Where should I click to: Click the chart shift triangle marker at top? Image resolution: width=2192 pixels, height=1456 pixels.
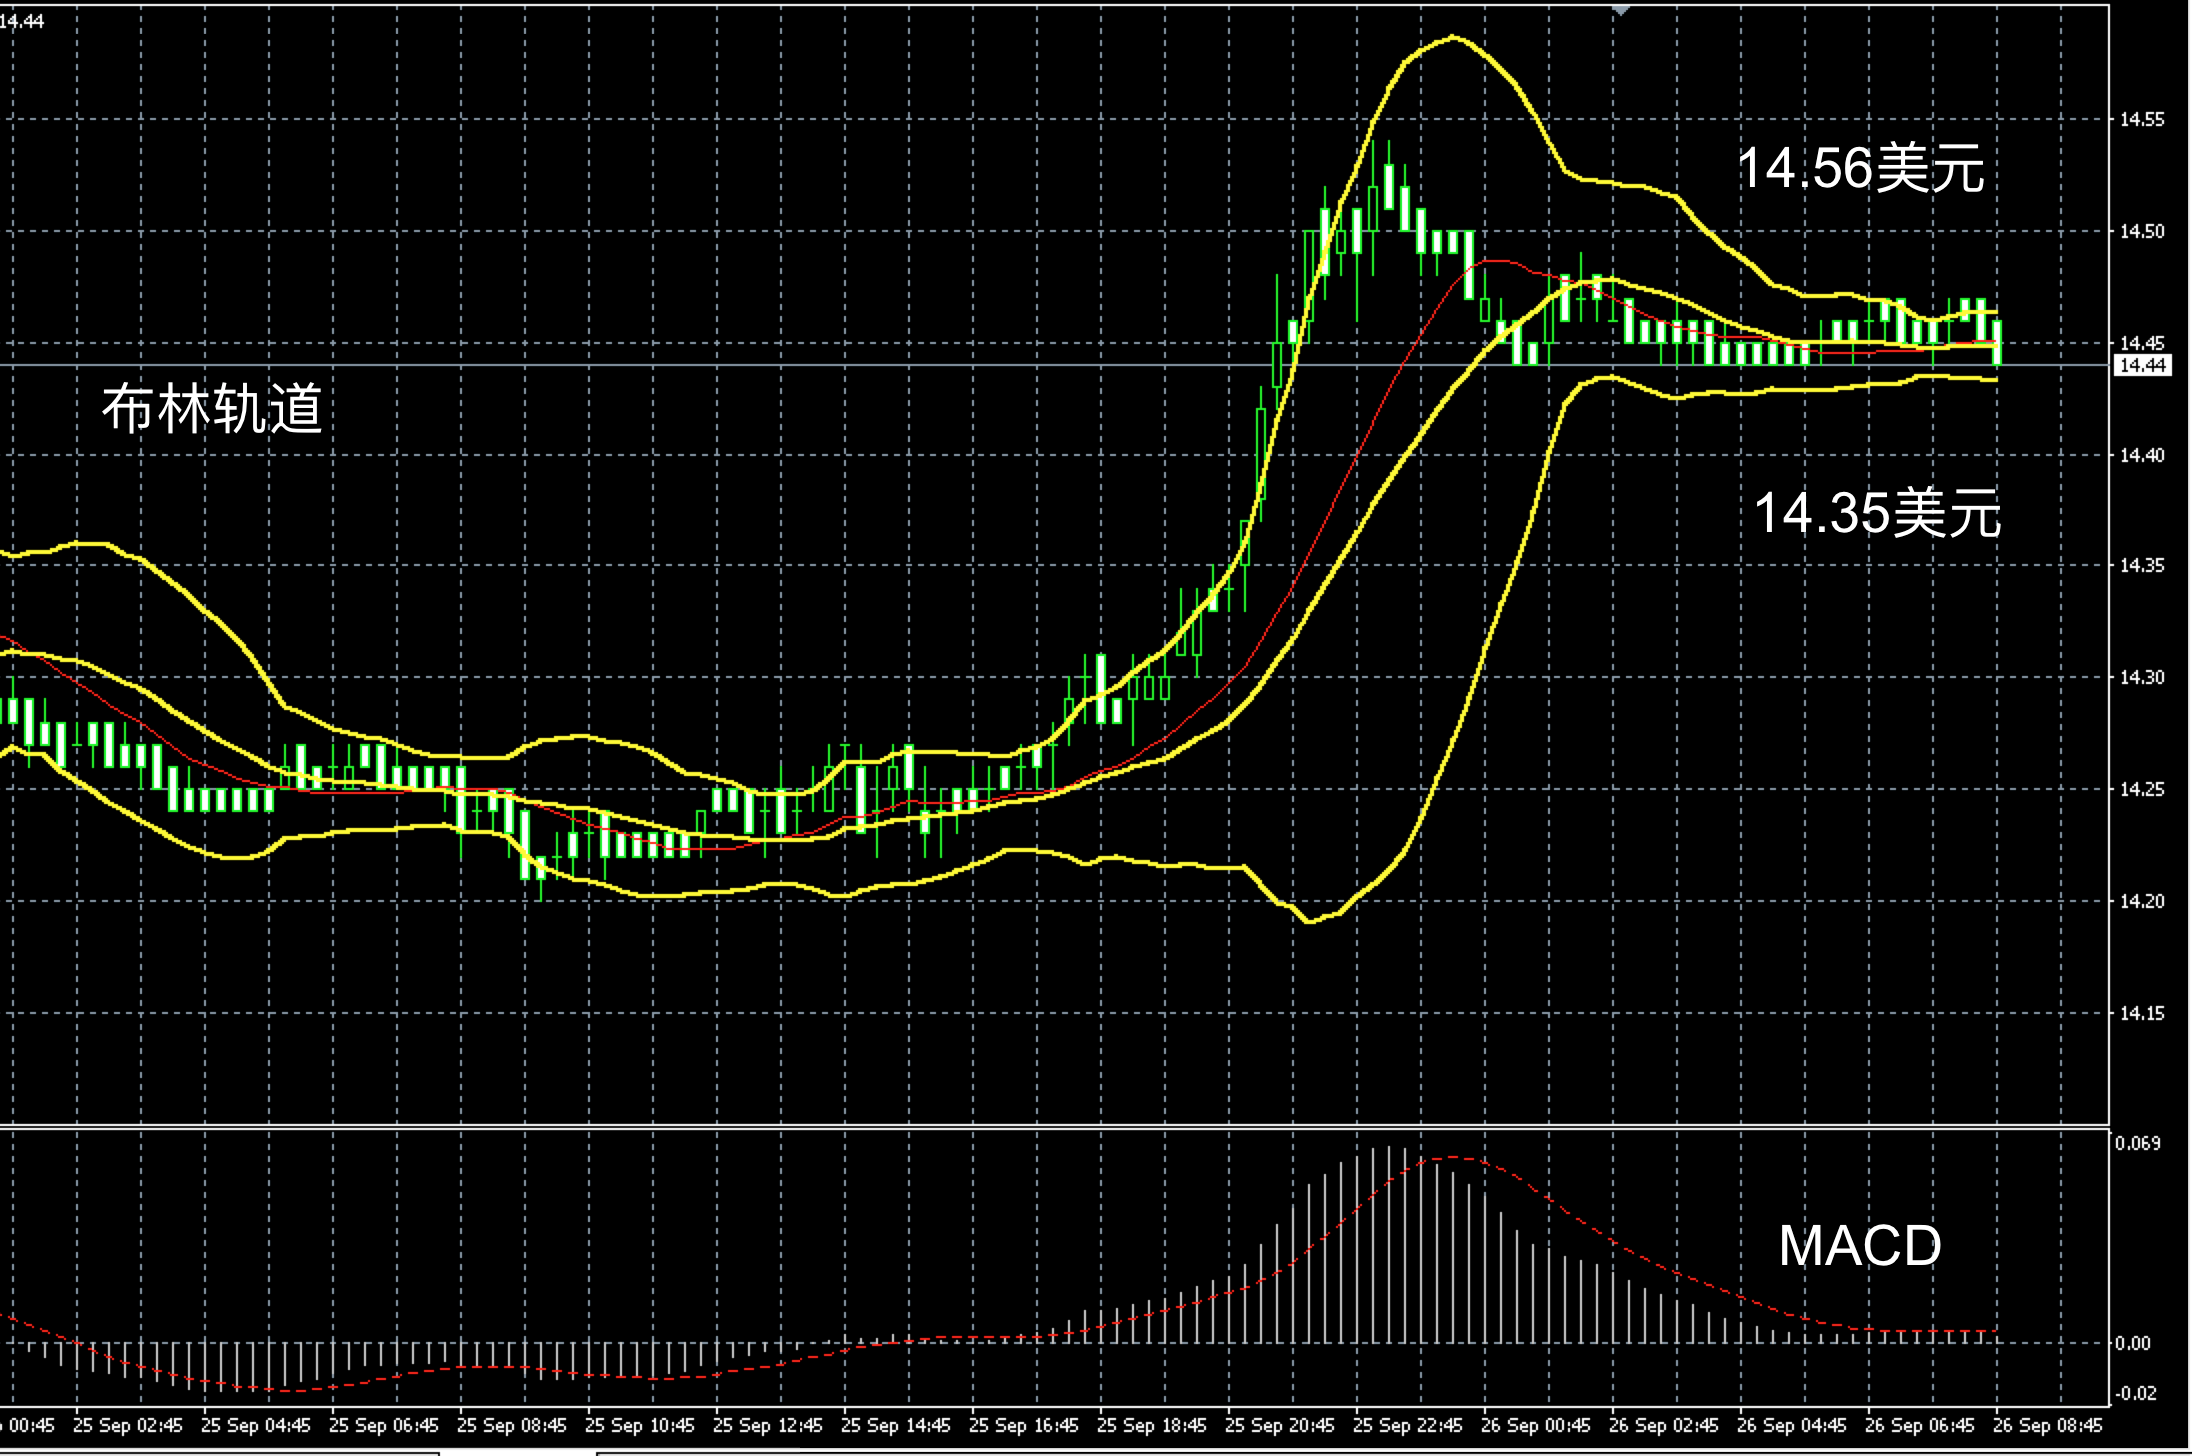[x=1620, y=10]
